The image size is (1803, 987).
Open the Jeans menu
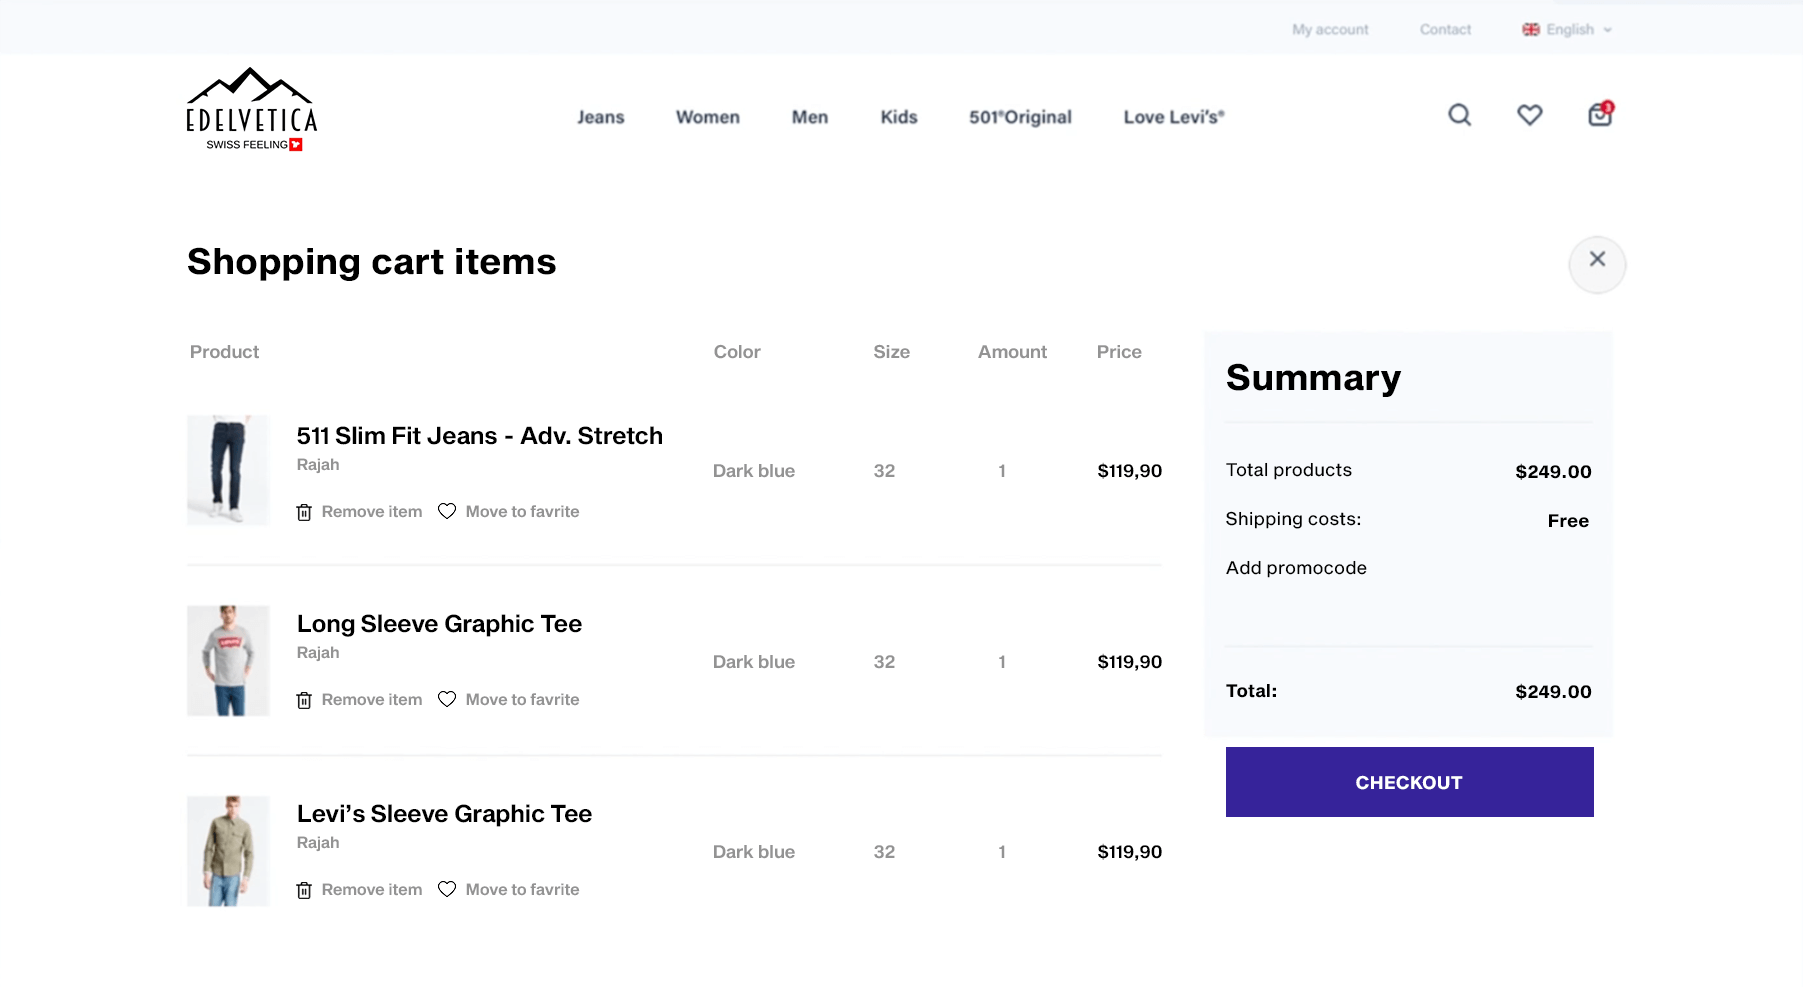coord(600,117)
